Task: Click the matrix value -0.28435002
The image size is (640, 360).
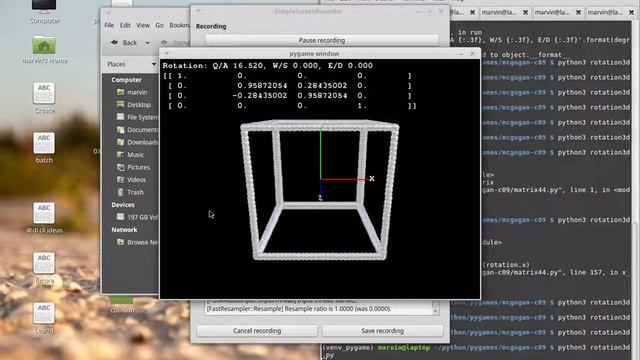Action: (260, 96)
